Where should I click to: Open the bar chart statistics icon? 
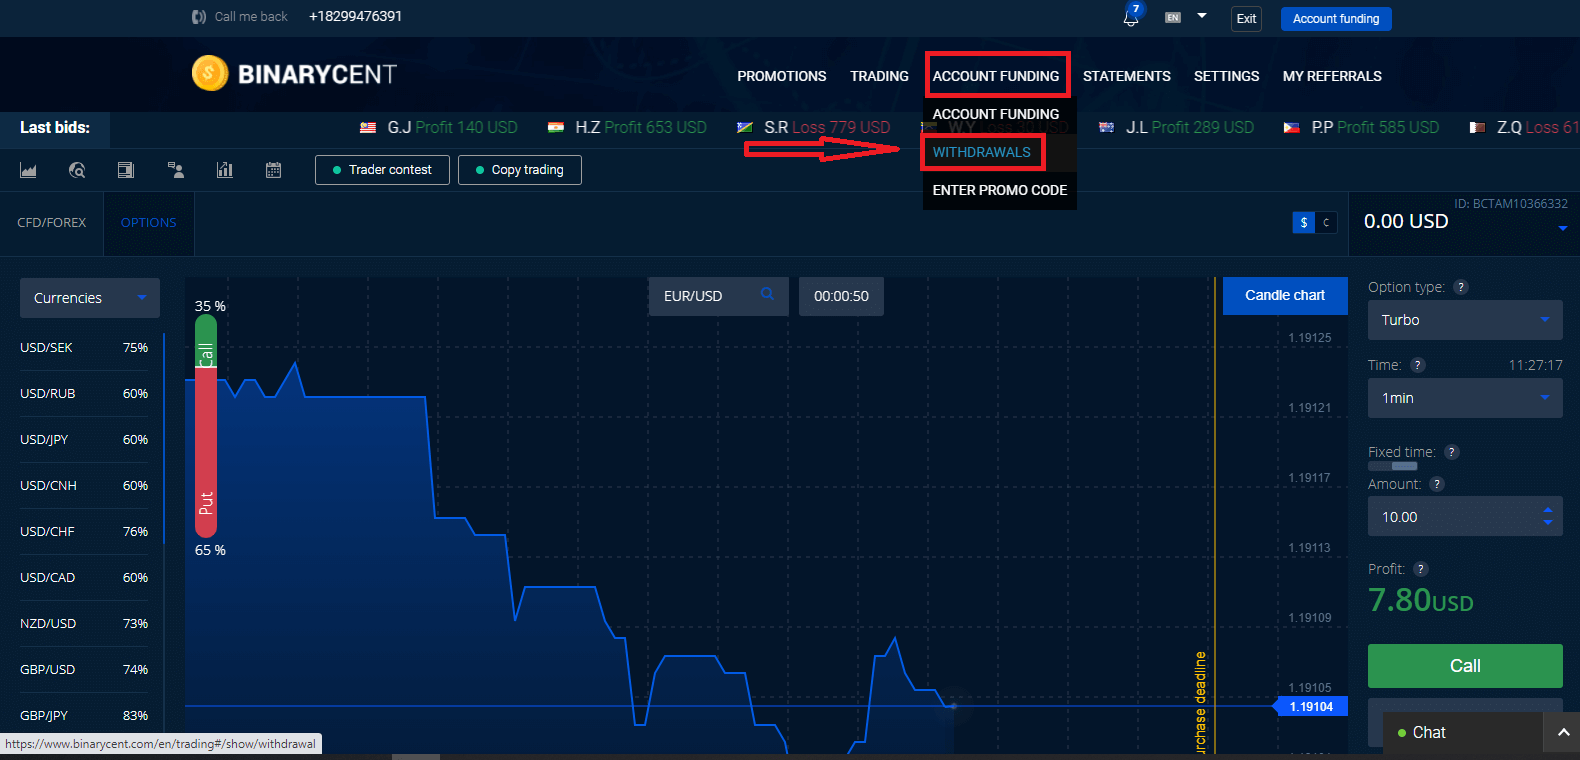point(225,170)
